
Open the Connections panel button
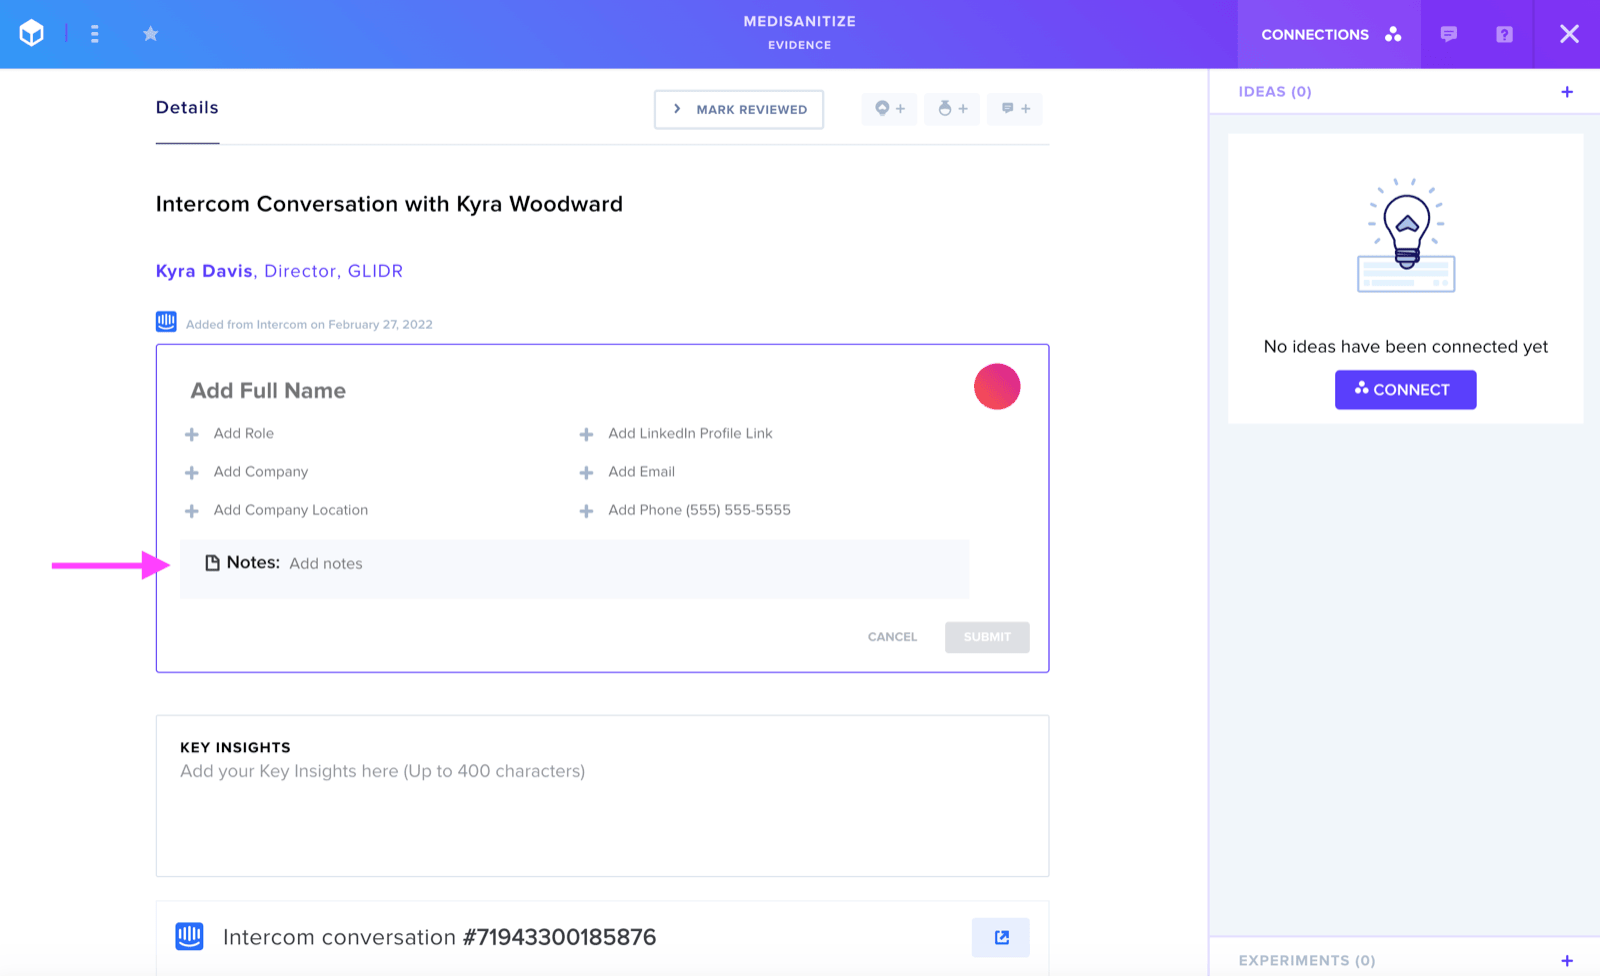(x=1329, y=34)
